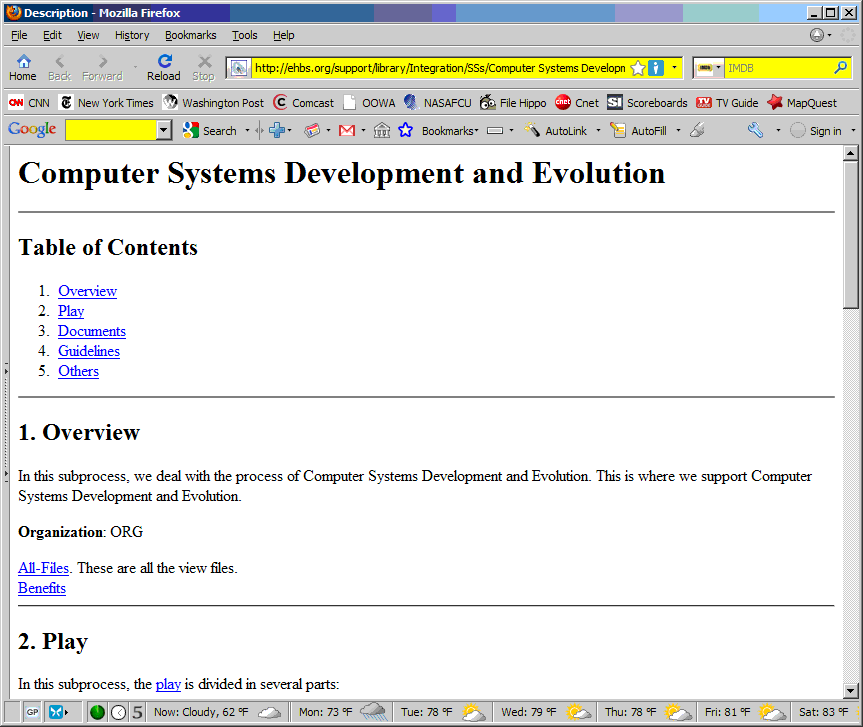Click the IMDB search field
Image resolution: width=863 pixels, height=727 pixels.
[x=778, y=68]
